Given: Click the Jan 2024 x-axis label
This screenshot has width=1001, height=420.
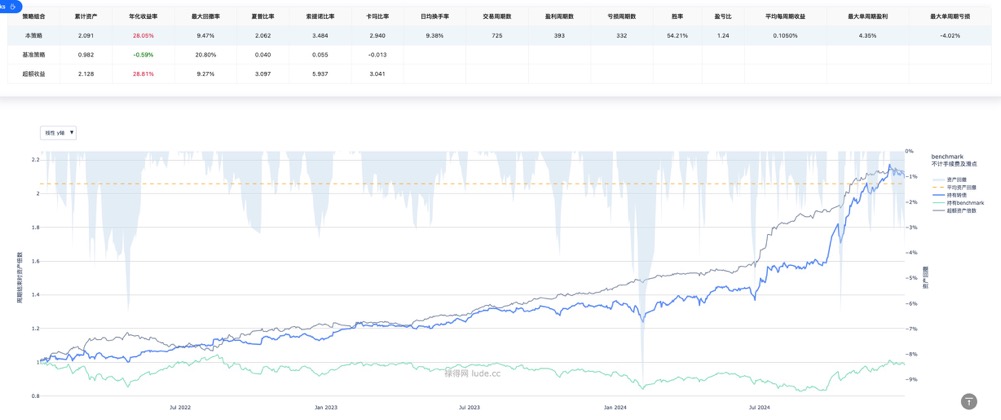Looking at the screenshot, I should [615, 408].
